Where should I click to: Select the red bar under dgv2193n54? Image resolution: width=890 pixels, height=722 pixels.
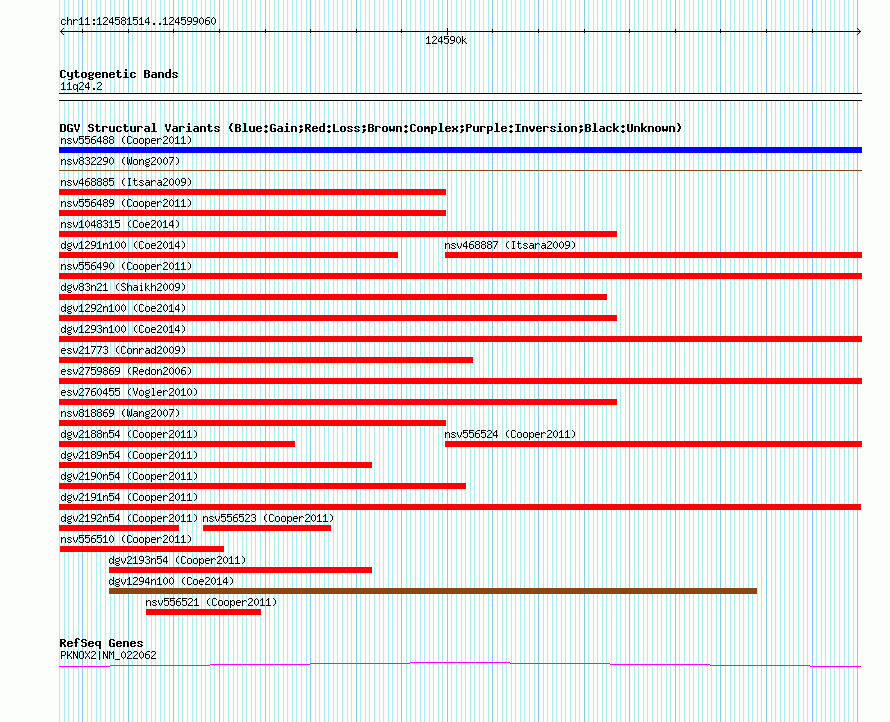pyautogui.click(x=241, y=570)
